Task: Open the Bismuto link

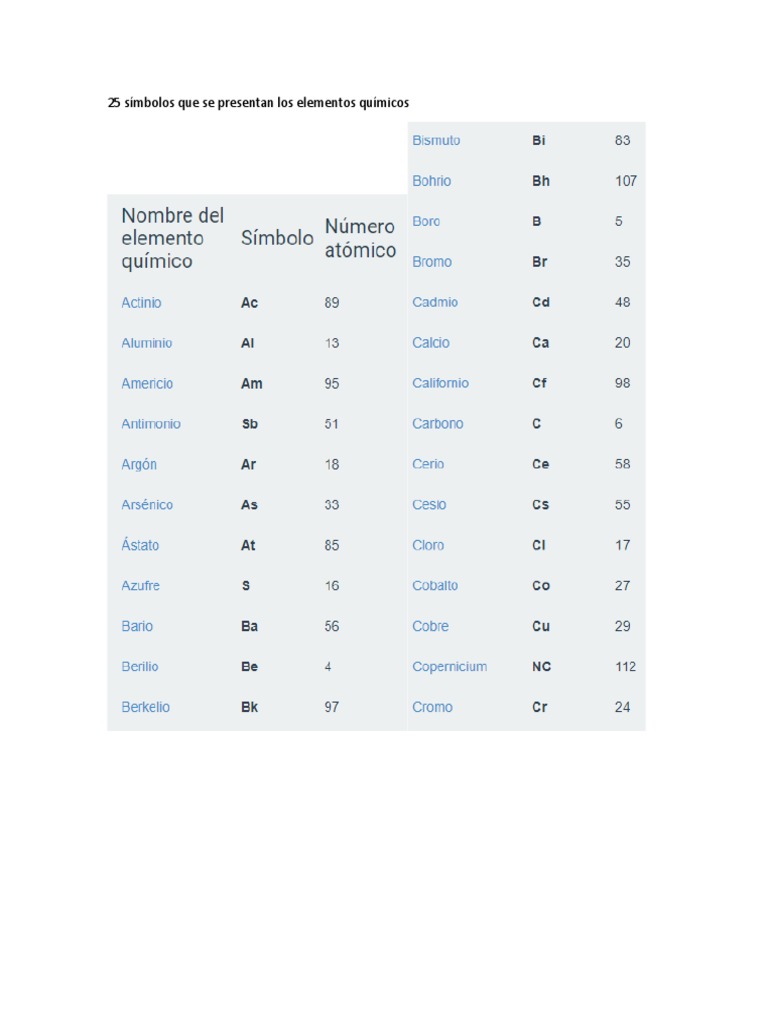Action: click(x=436, y=141)
